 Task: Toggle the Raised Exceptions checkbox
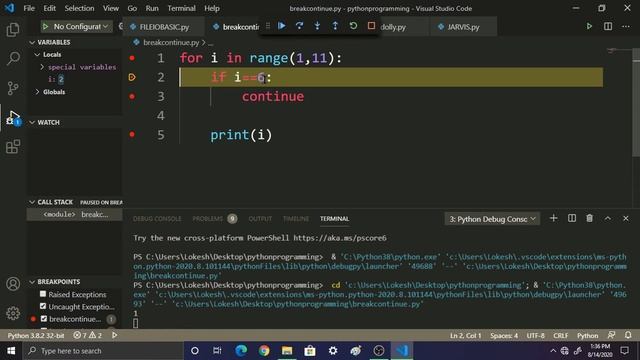43,294
